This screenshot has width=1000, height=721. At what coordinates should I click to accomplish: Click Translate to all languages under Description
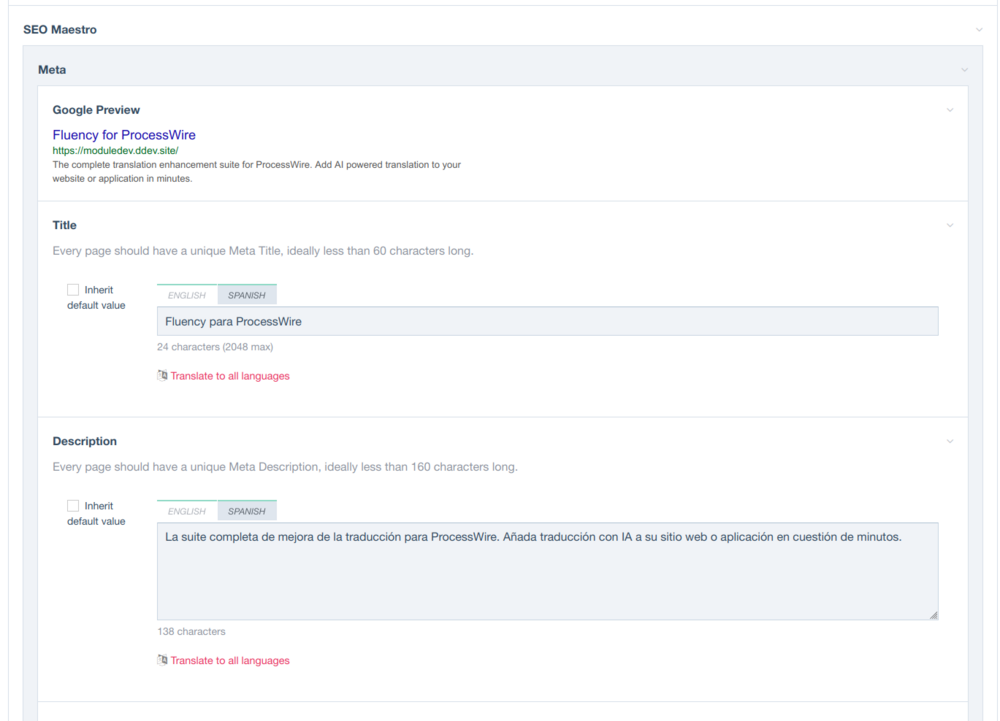[x=230, y=660]
